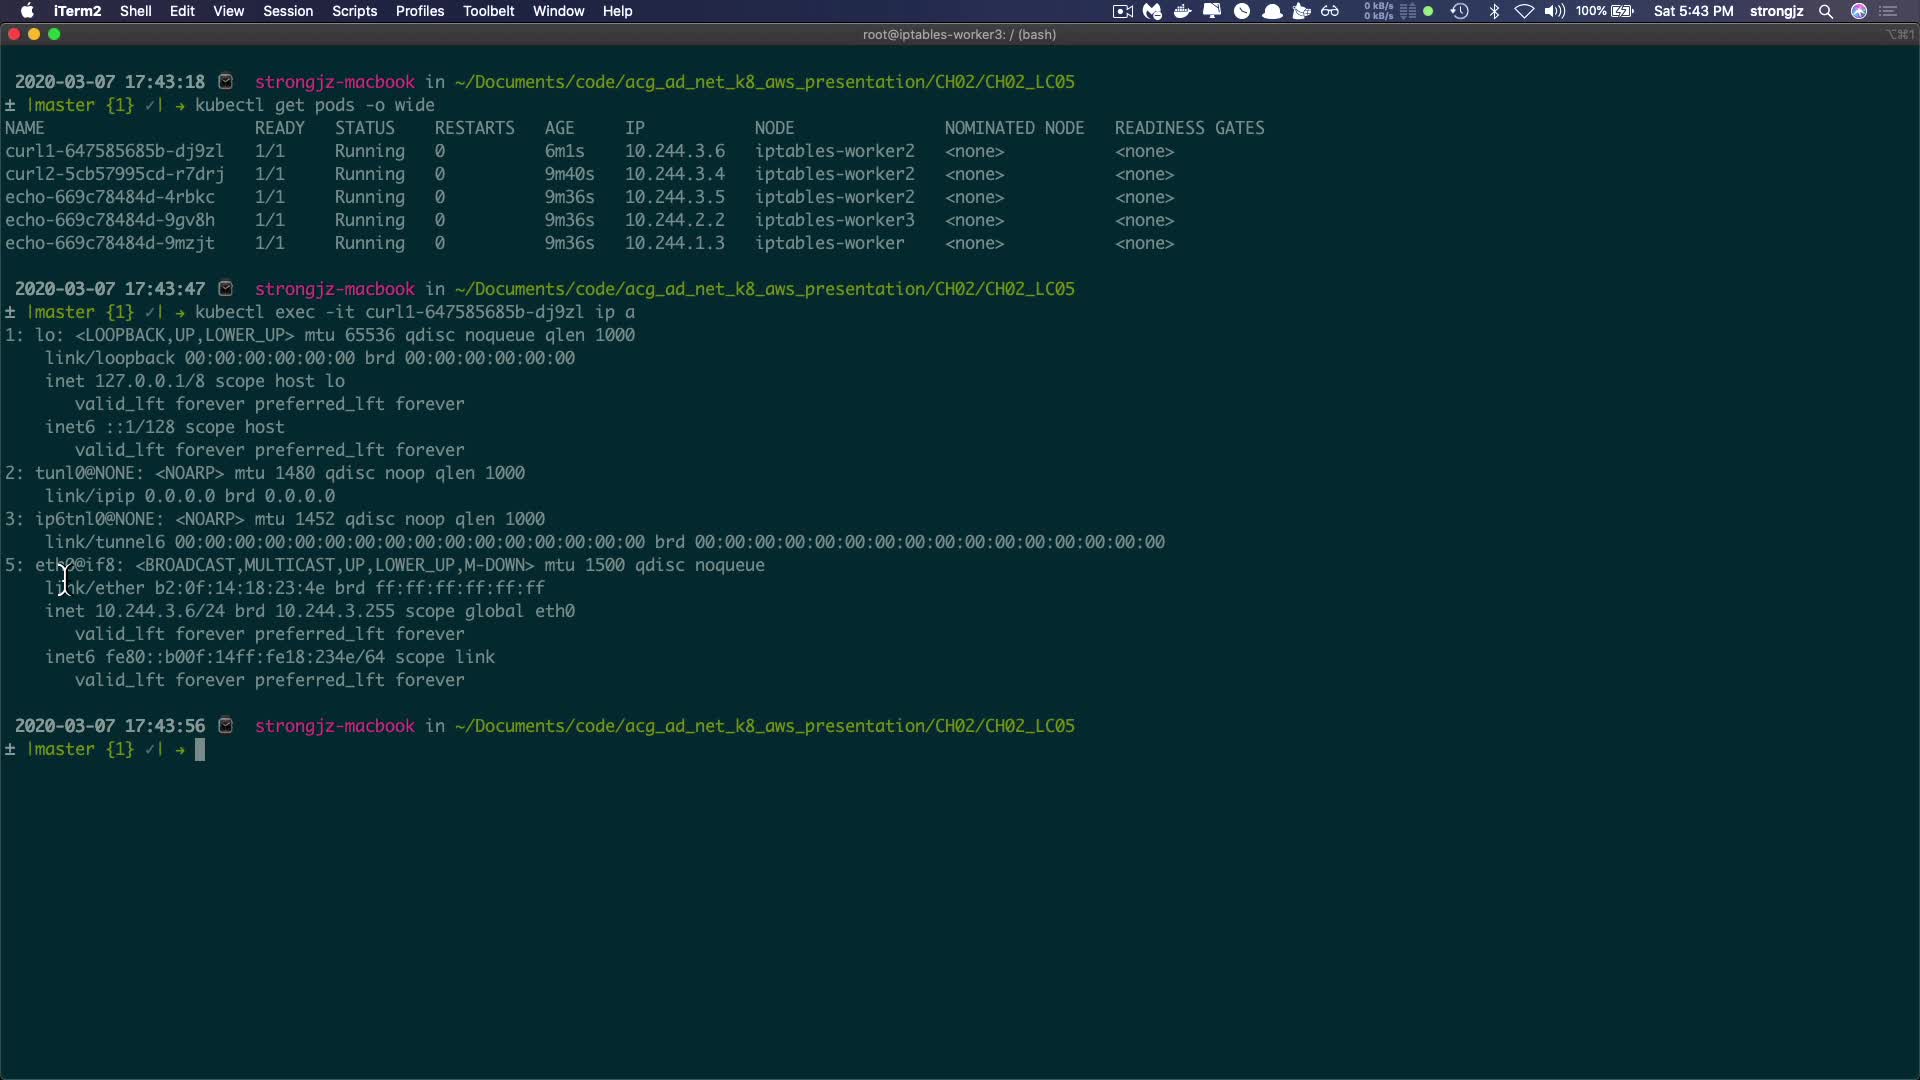Viewport: 1920px width, 1080px height.
Task: Open the Wi-Fi status menu
Action: coord(1524,11)
